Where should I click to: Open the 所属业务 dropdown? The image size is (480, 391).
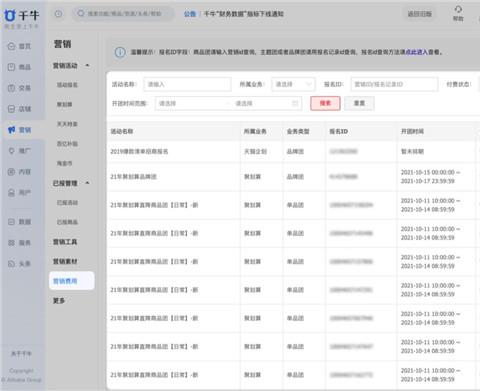pyautogui.click(x=293, y=84)
